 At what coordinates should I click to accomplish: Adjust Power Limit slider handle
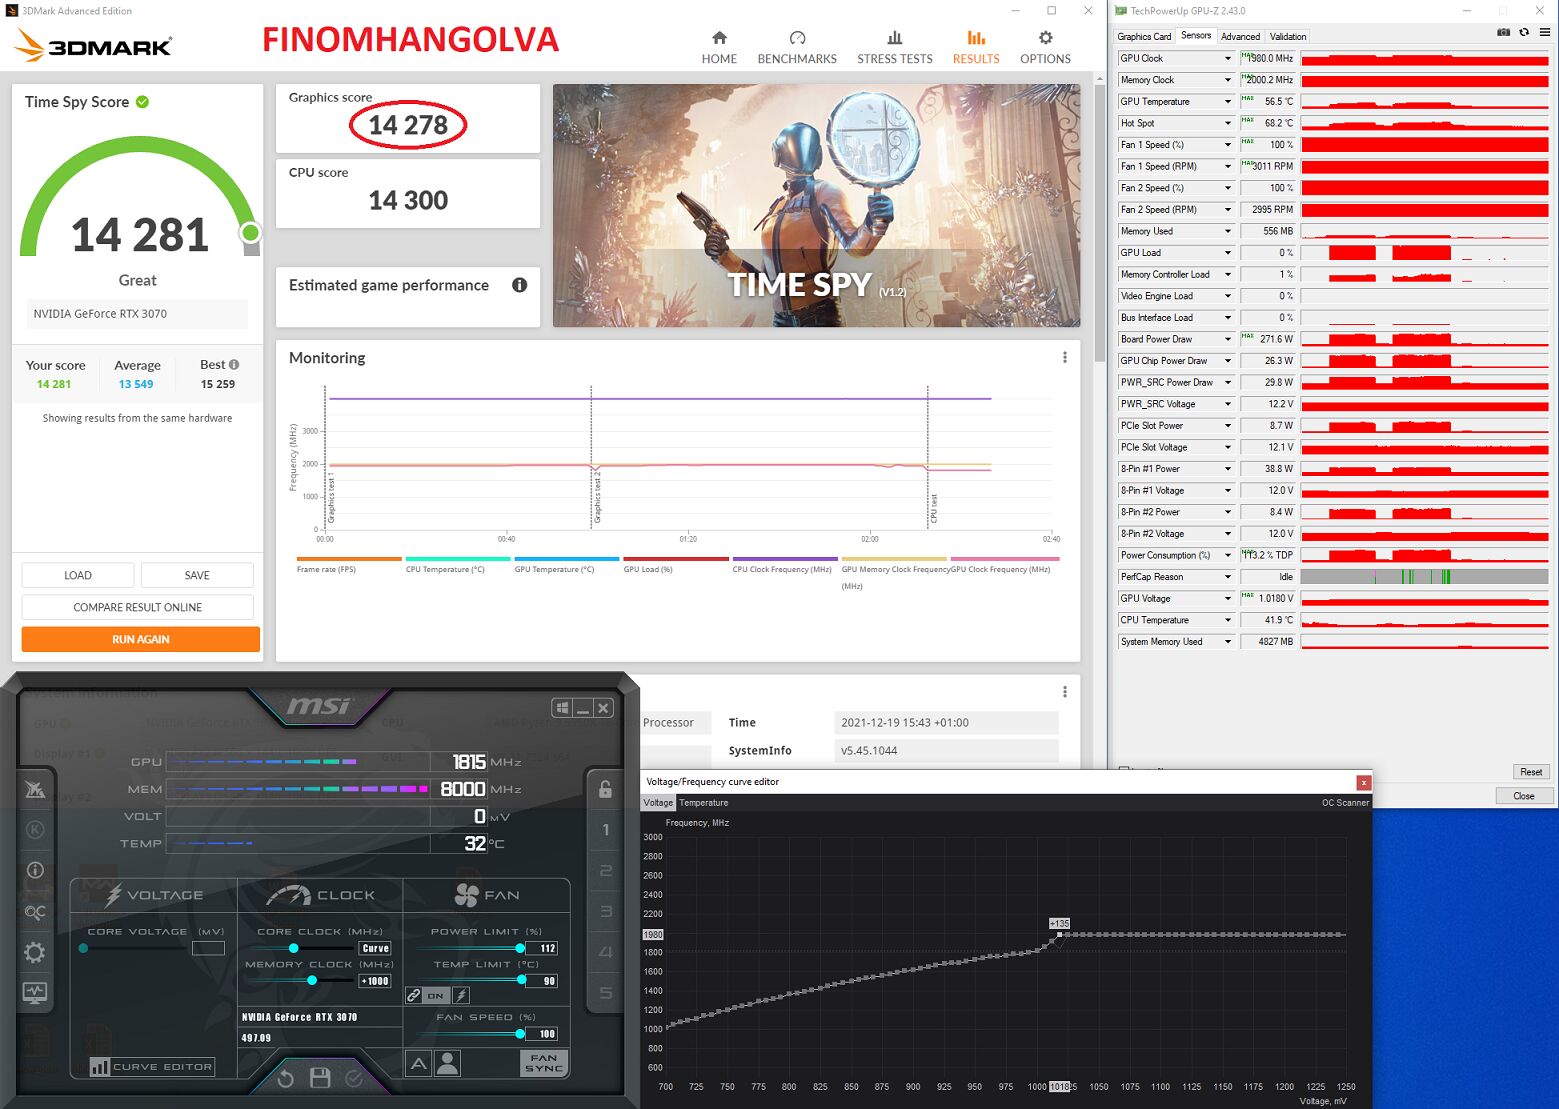520,948
